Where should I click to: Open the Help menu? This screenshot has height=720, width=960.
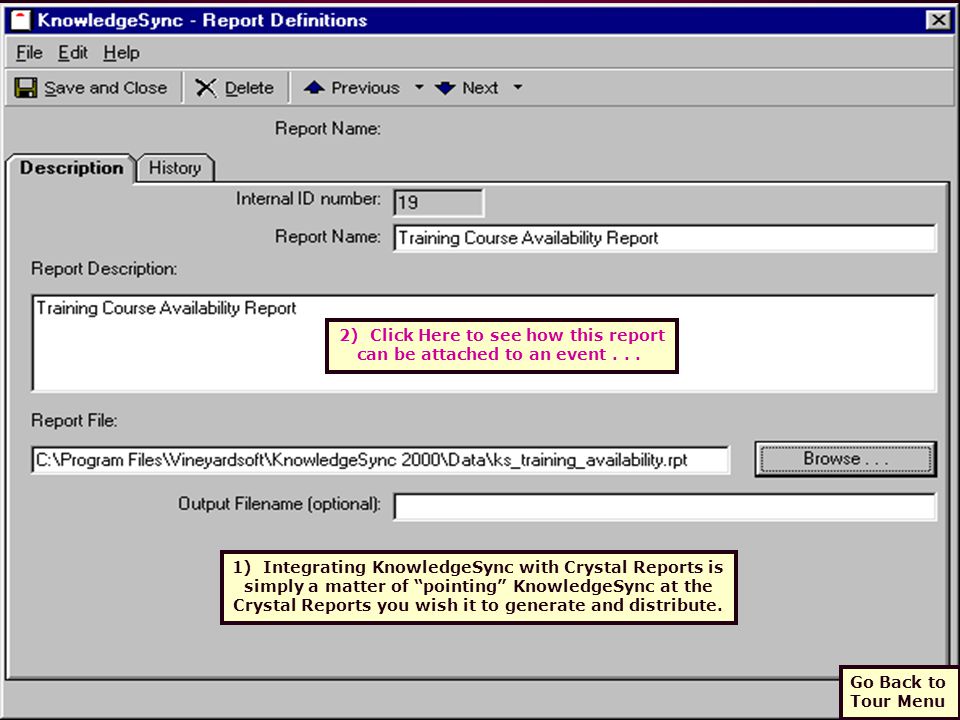(x=121, y=53)
